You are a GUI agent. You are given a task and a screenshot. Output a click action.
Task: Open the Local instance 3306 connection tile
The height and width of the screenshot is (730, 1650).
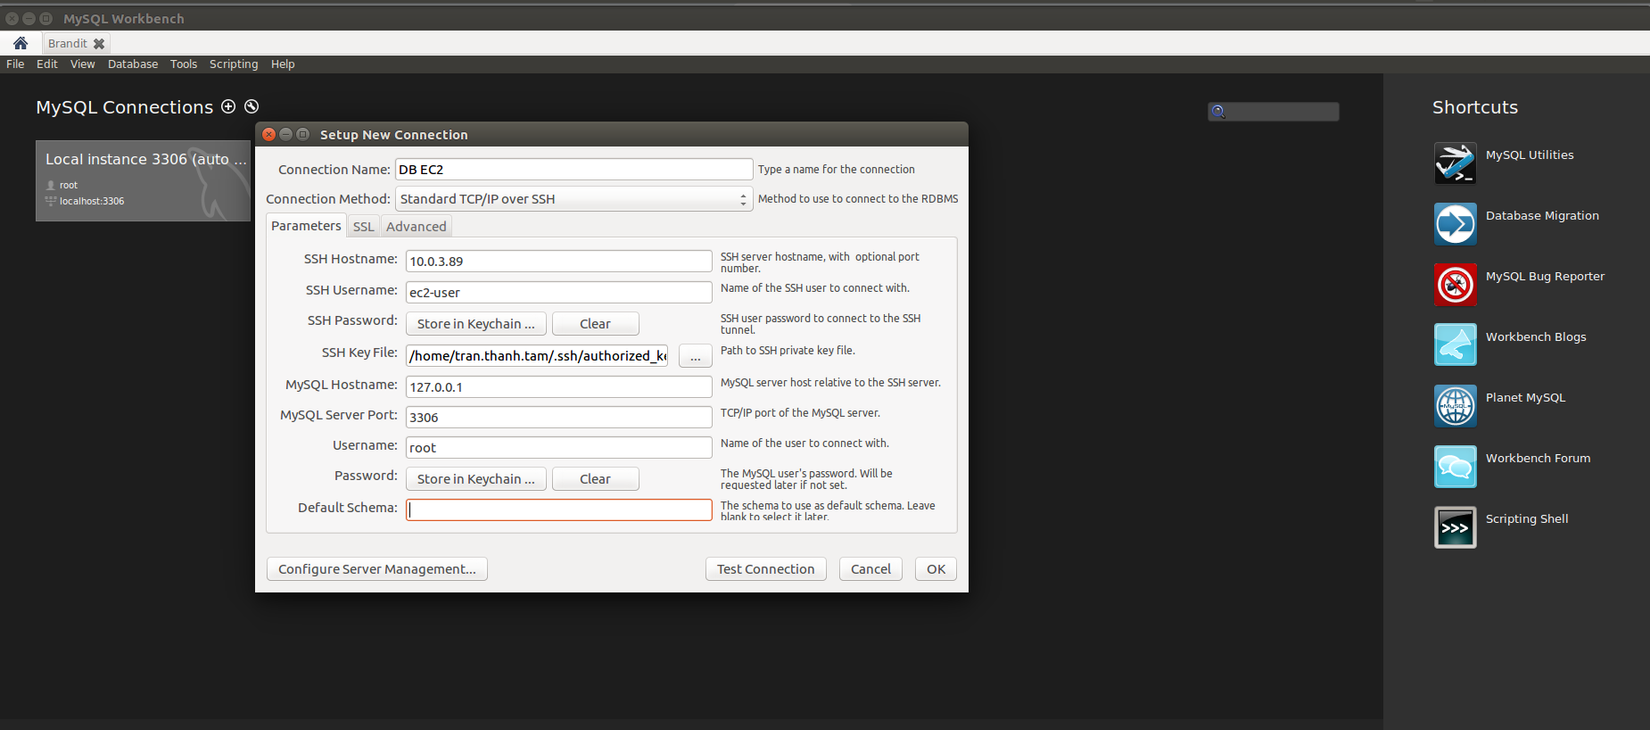coord(143,180)
